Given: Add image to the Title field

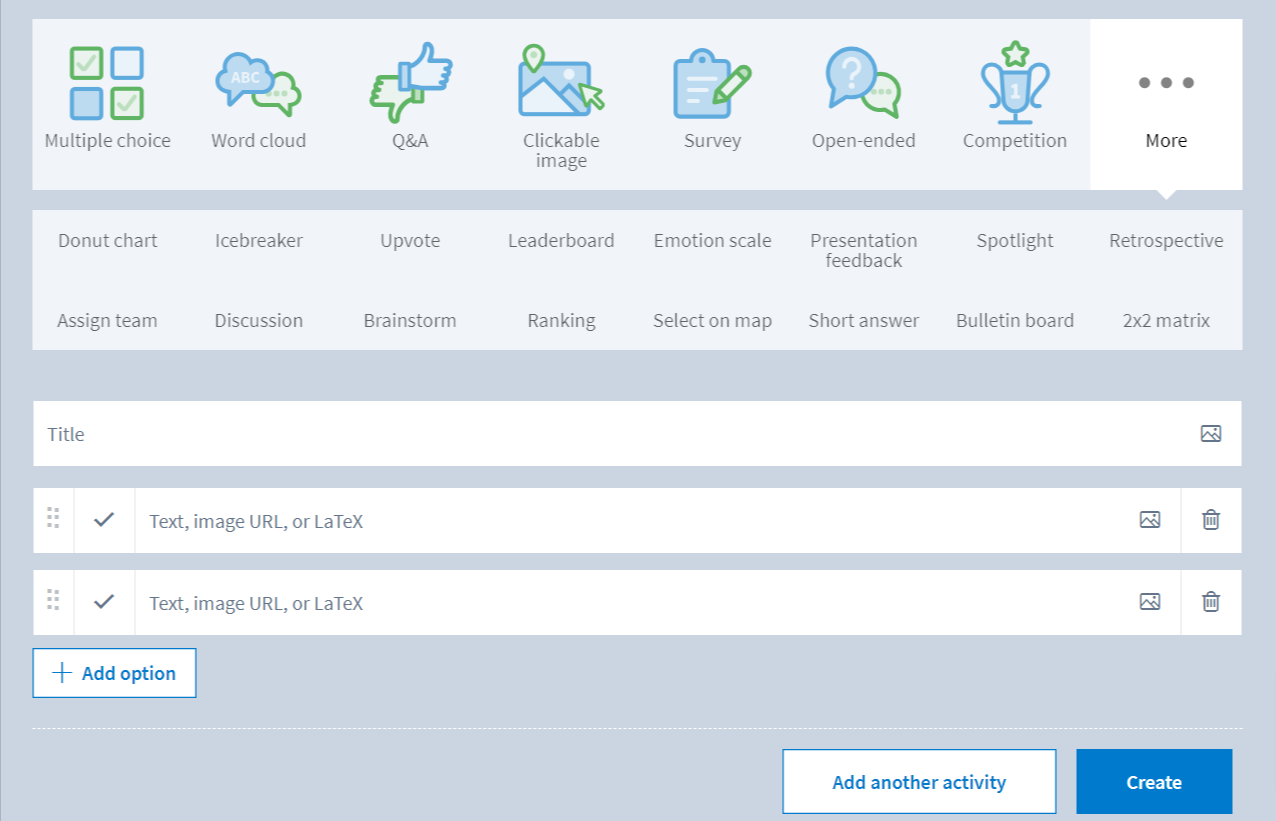Looking at the screenshot, I should (1210, 434).
